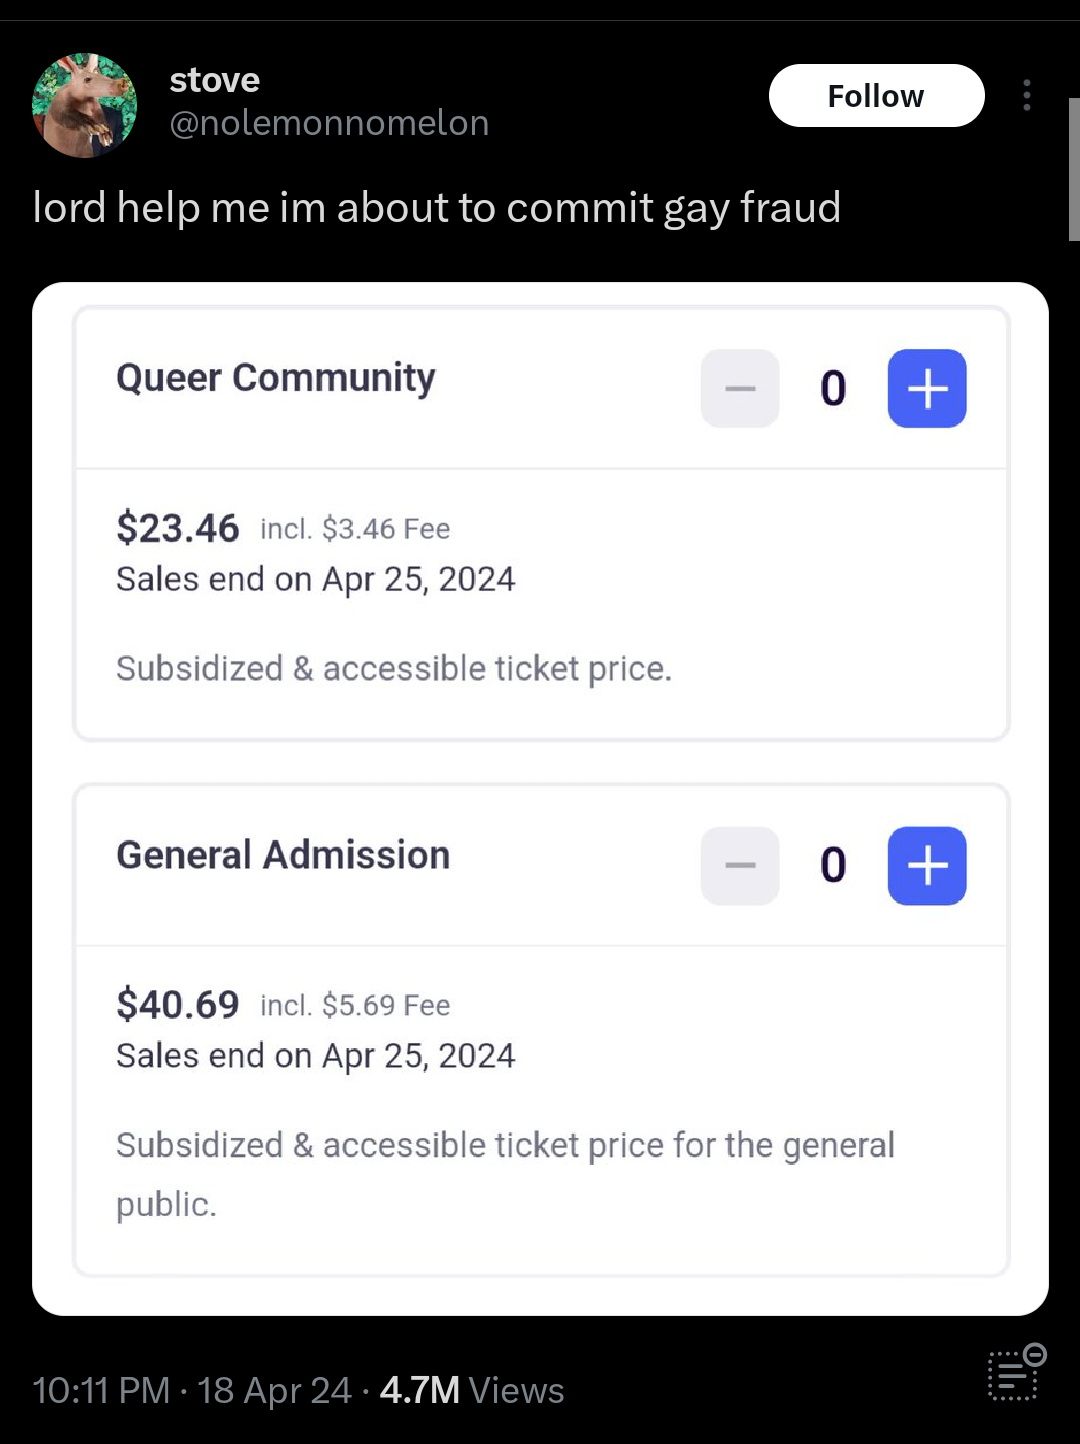Decrease Queer Community ticket quantity with minus

(x=740, y=388)
